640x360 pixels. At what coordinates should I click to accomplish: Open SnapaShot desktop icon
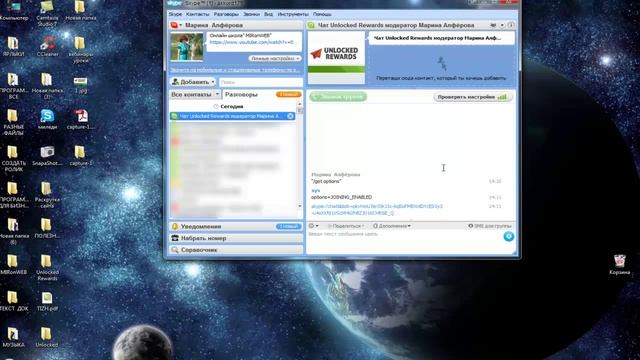47,156
